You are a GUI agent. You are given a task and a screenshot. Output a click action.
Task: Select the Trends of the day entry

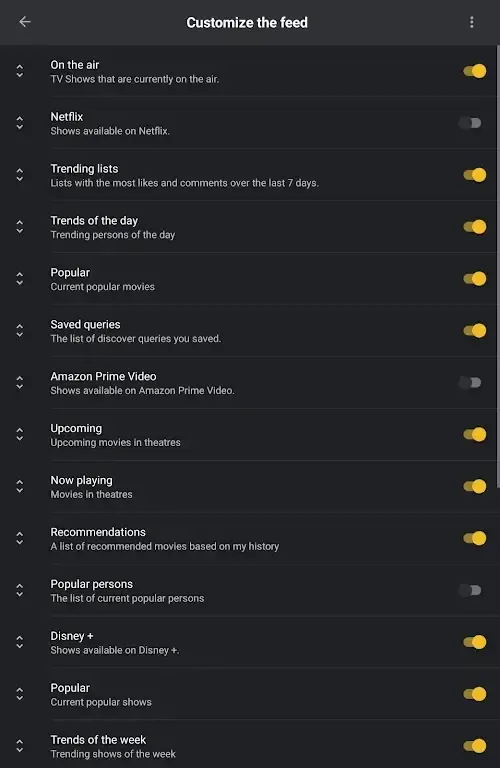pos(249,227)
